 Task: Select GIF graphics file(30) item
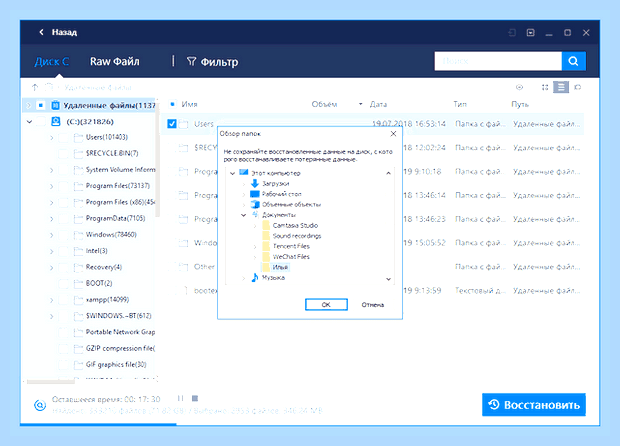tap(116, 364)
